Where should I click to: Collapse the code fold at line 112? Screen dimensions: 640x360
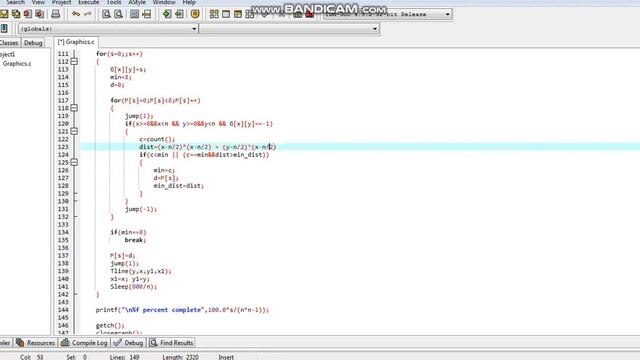[x=74, y=62]
